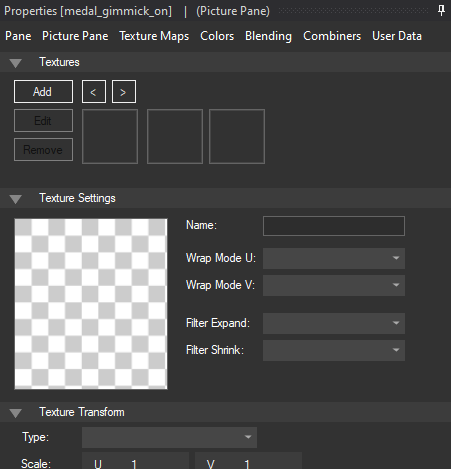Select the first empty texture slot

110,136
